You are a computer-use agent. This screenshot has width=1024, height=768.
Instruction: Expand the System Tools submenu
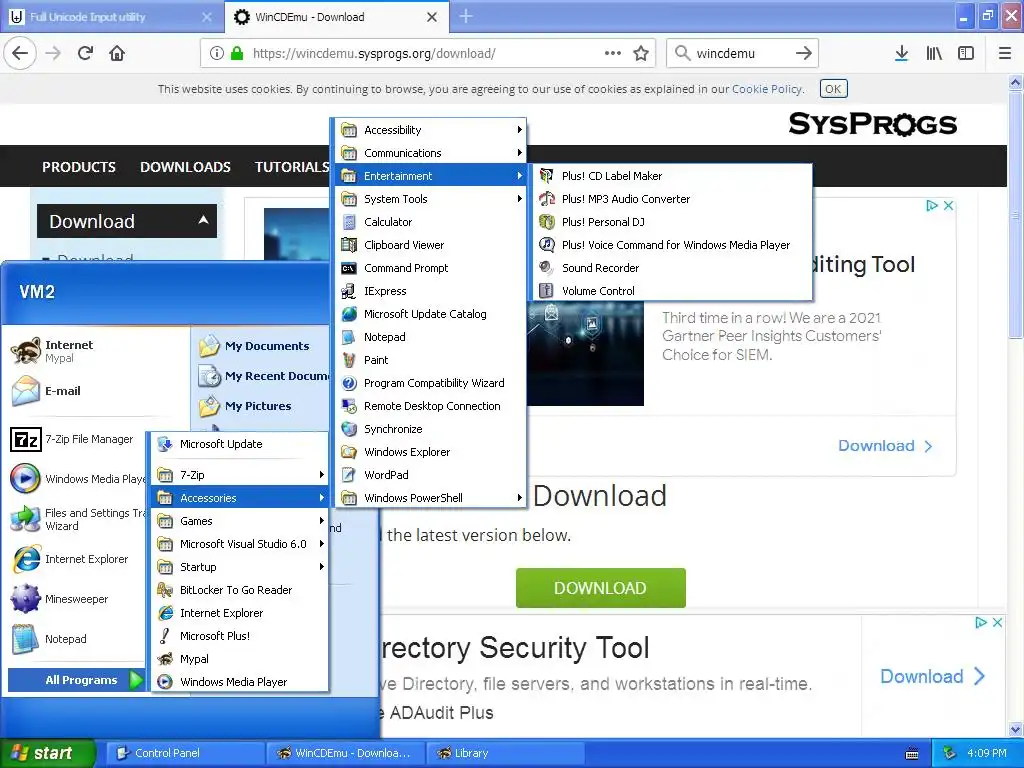pos(431,199)
